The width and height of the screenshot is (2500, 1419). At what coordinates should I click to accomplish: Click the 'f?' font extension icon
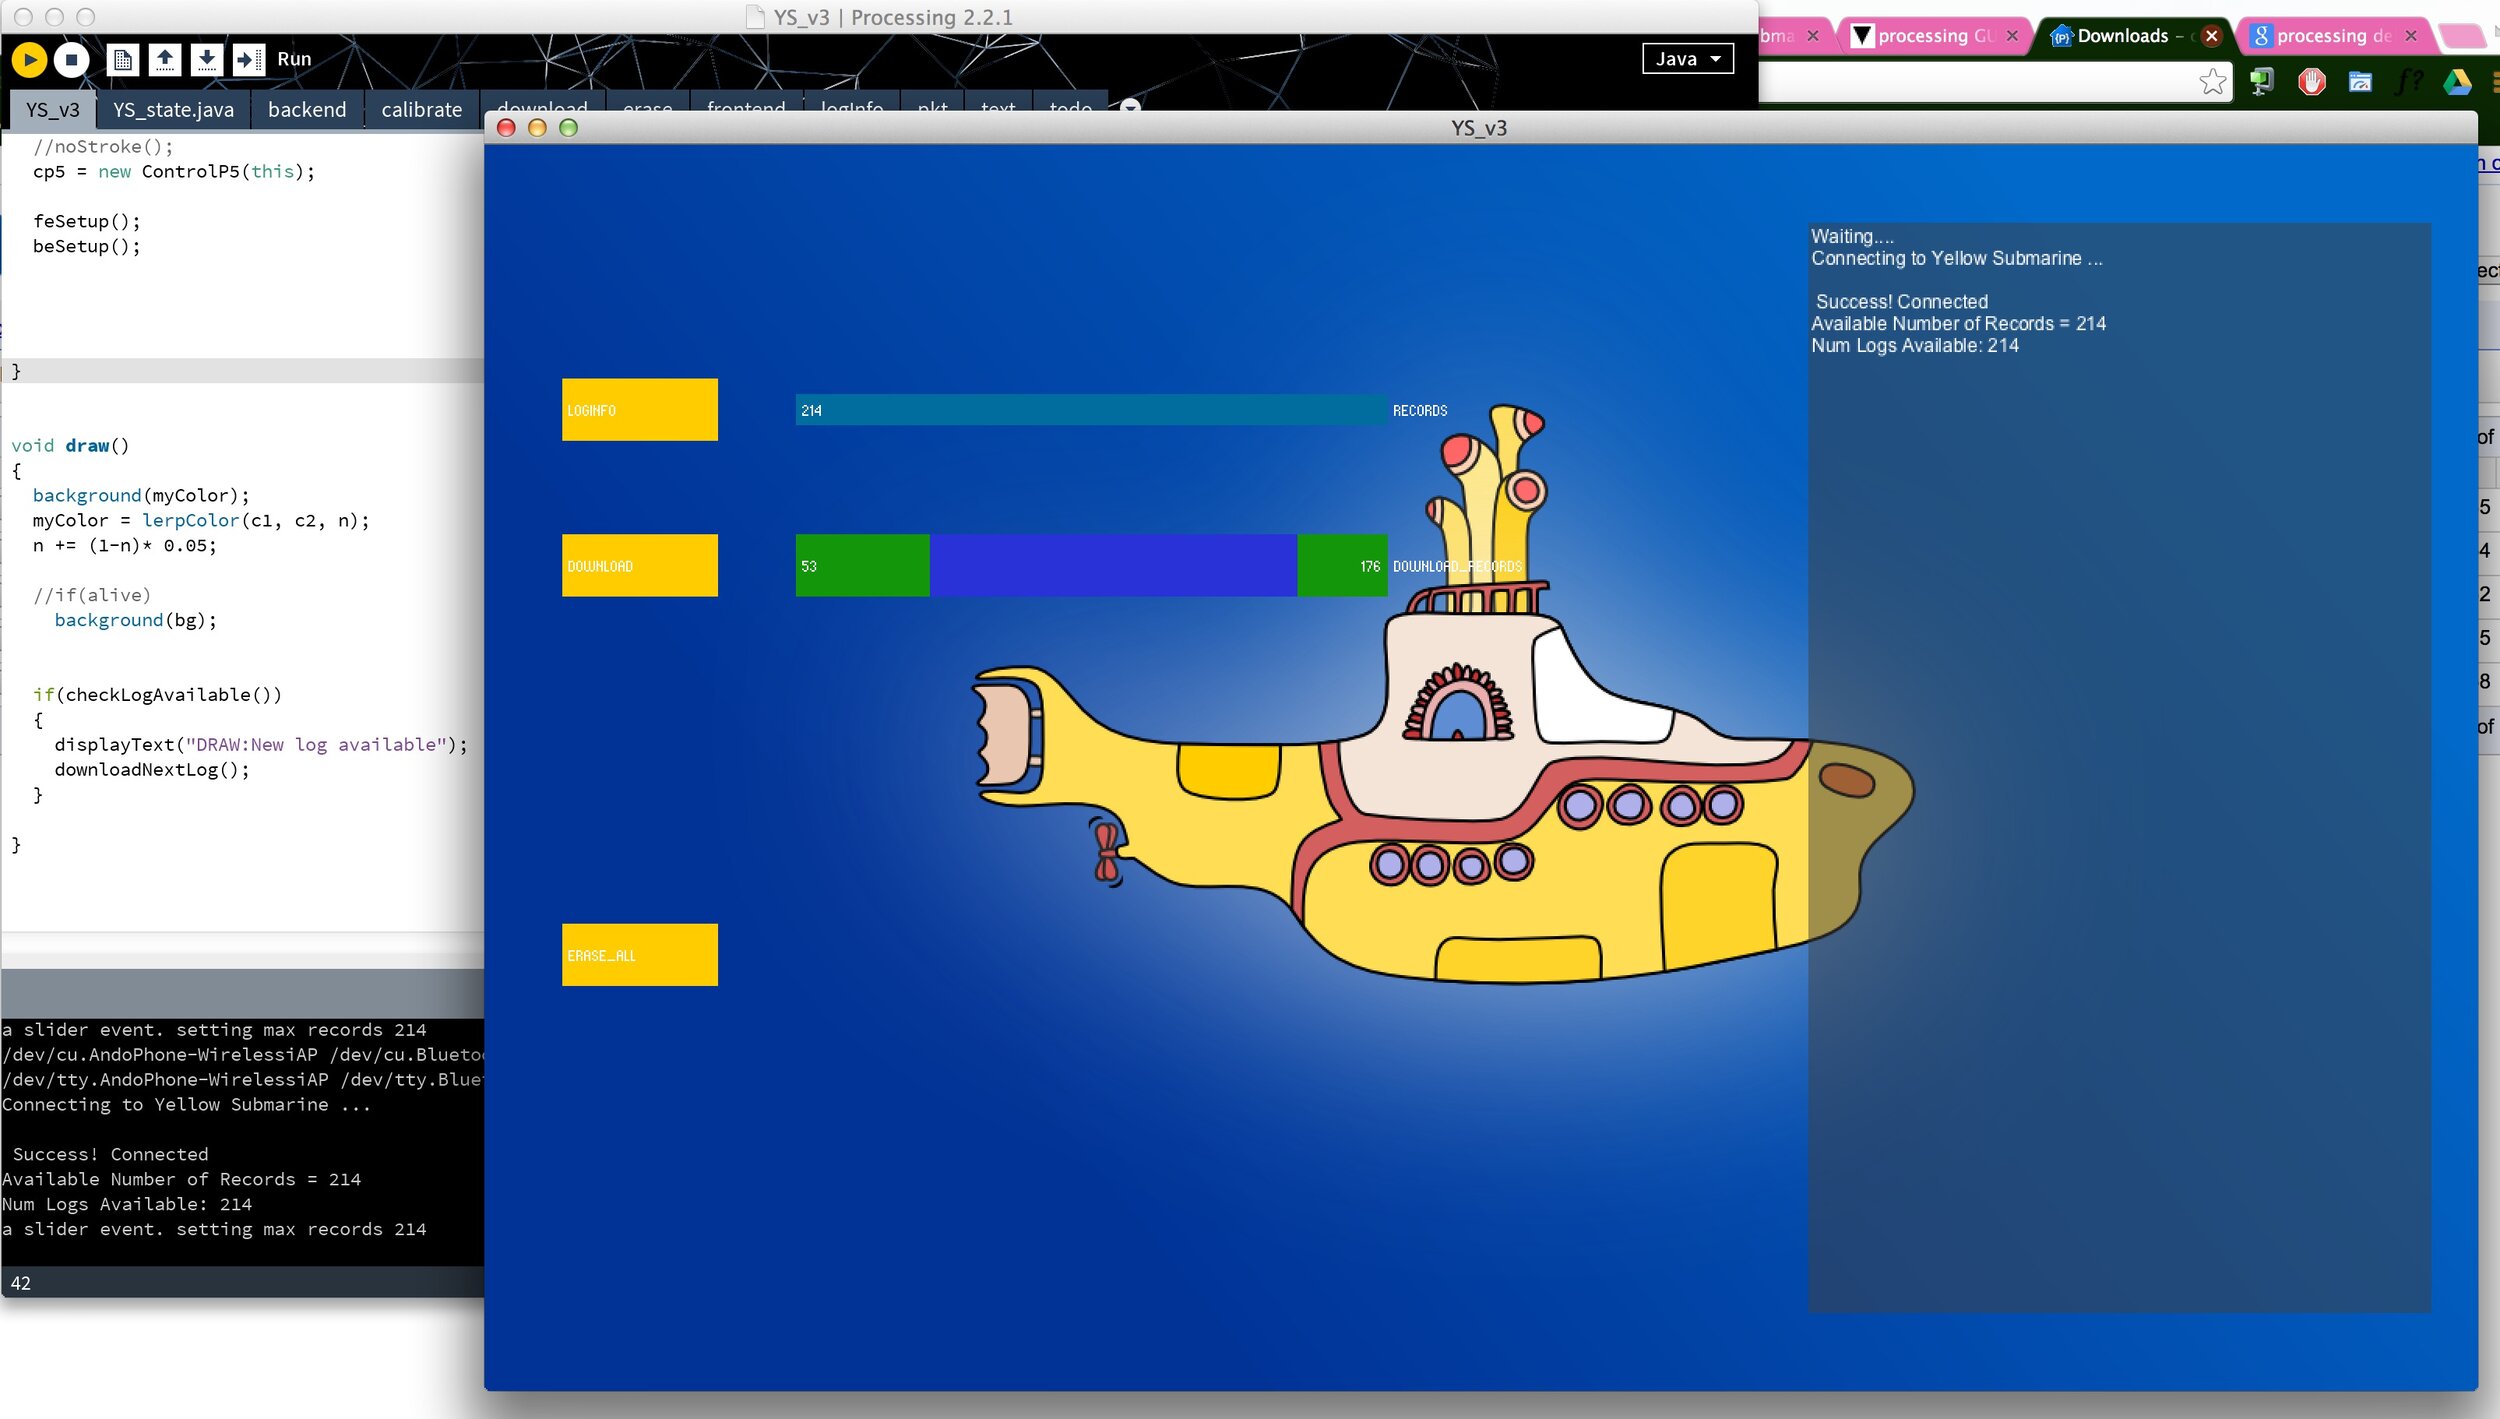[2409, 82]
